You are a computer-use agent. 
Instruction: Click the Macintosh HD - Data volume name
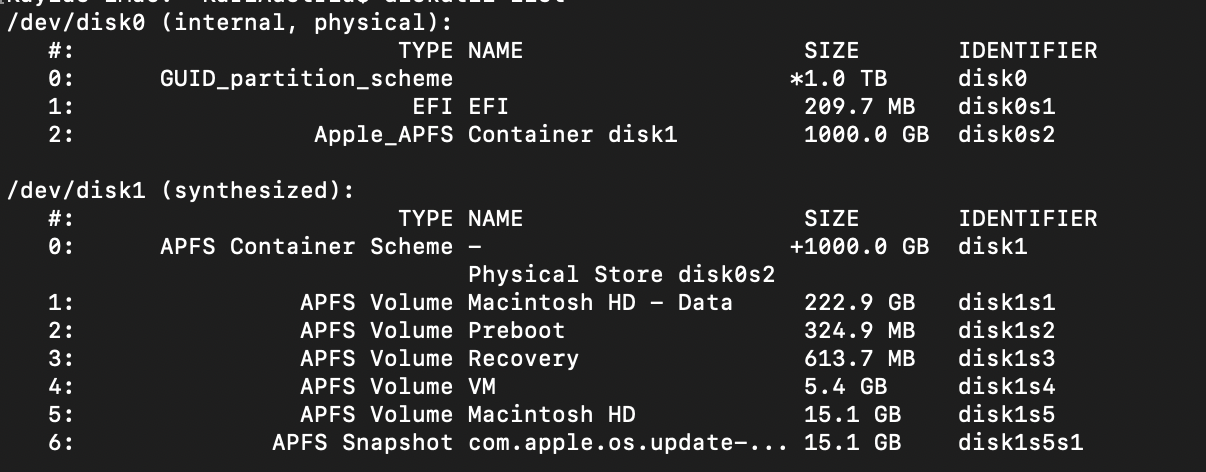(x=600, y=302)
